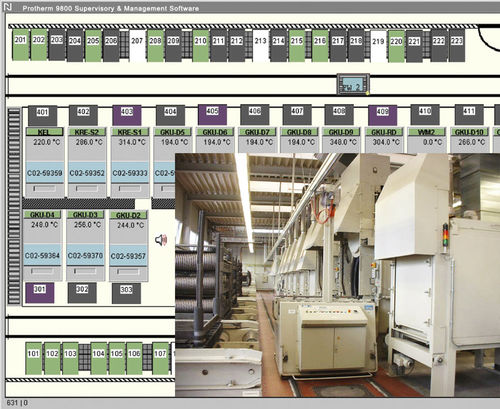Viewport: 500px width, 409px height.
Task: Select lower rack position 103
Action: pos(70,358)
